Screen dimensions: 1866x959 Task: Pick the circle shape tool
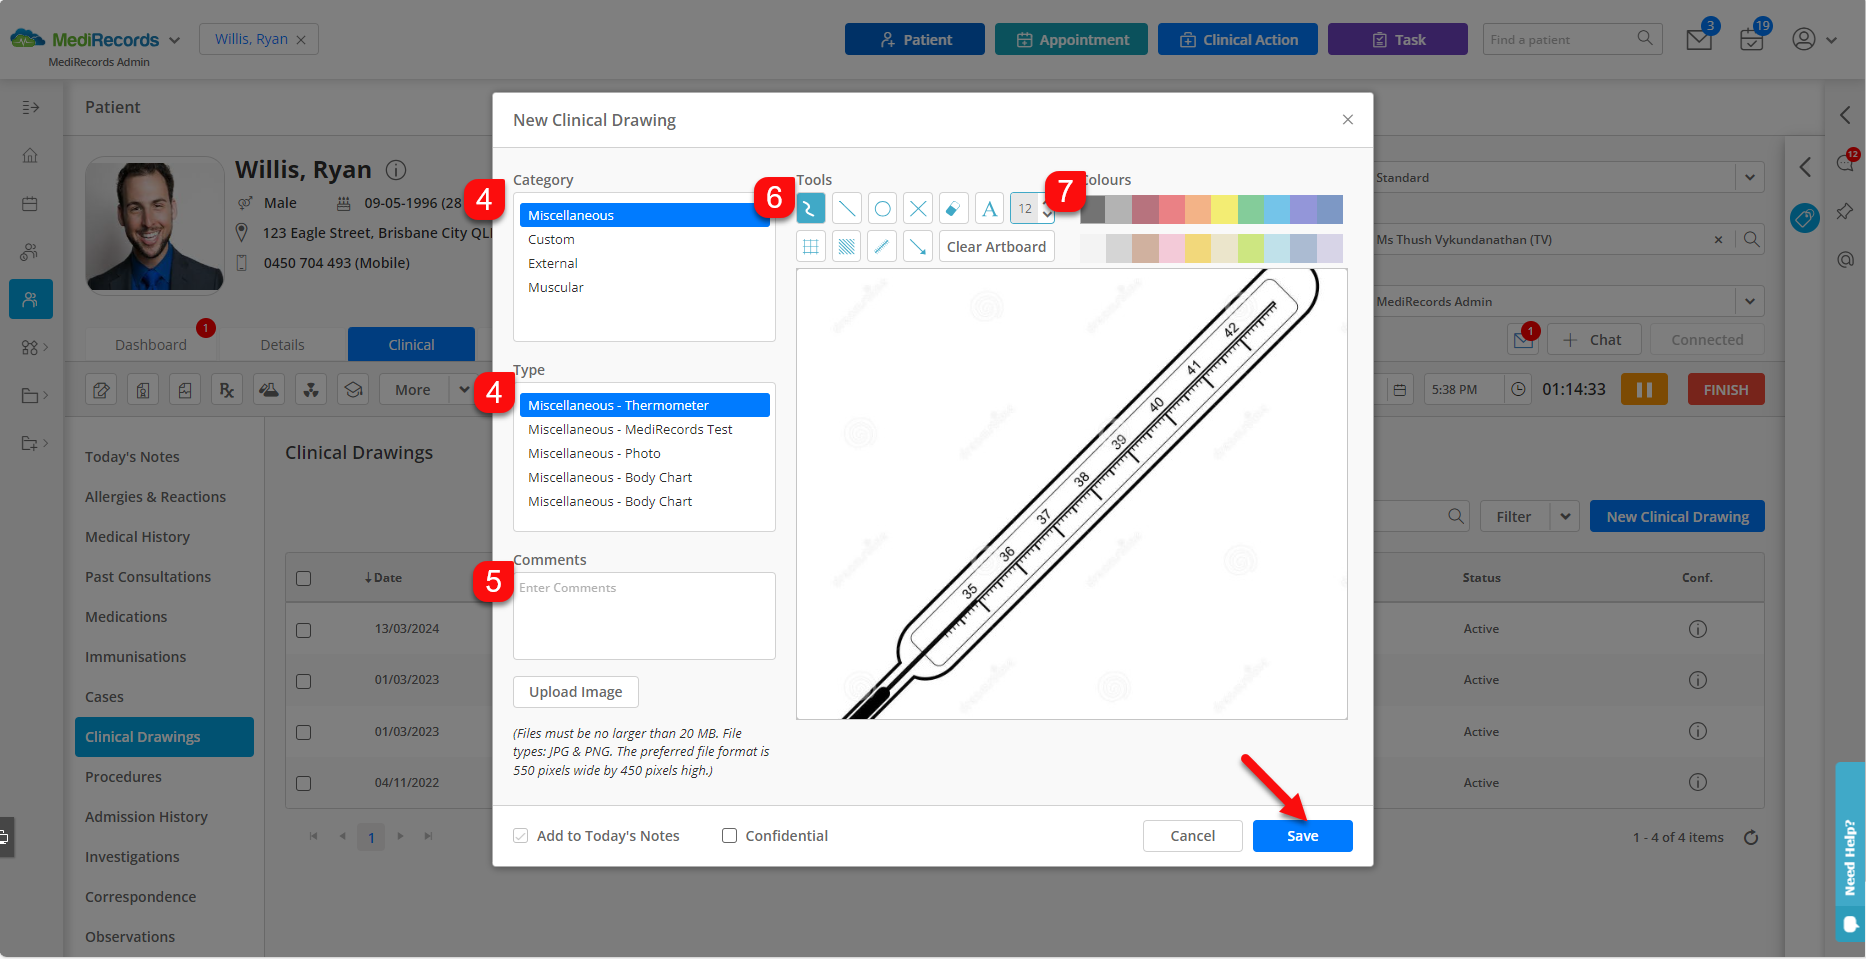coord(882,208)
